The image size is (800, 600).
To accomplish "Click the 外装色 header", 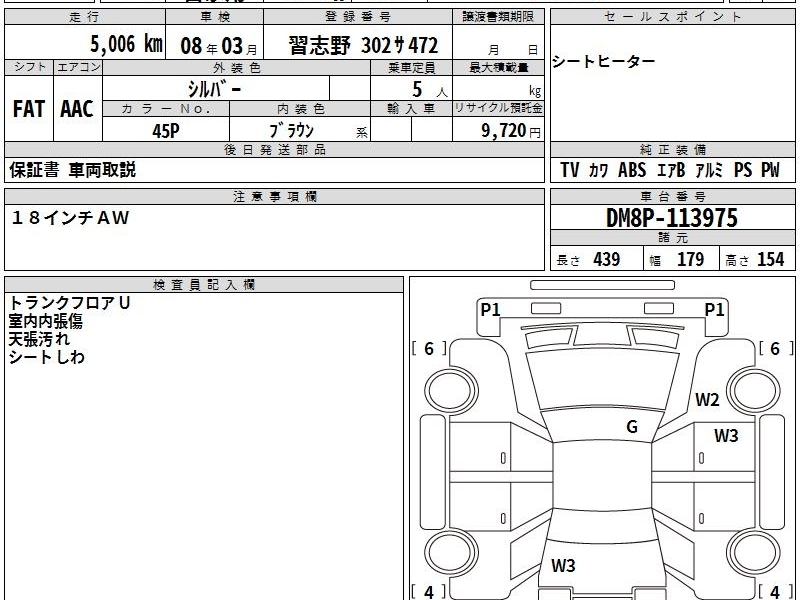I will click(237, 68).
